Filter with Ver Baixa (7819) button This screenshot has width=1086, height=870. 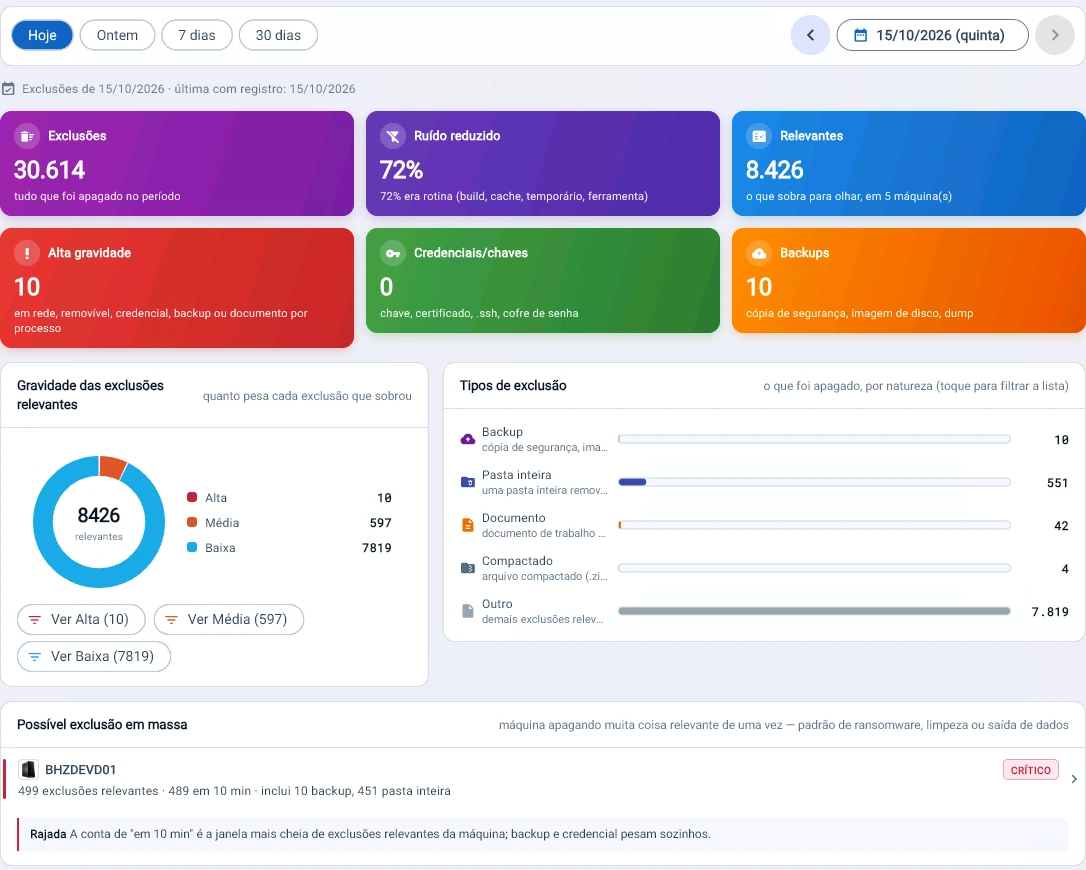[x=94, y=656]
